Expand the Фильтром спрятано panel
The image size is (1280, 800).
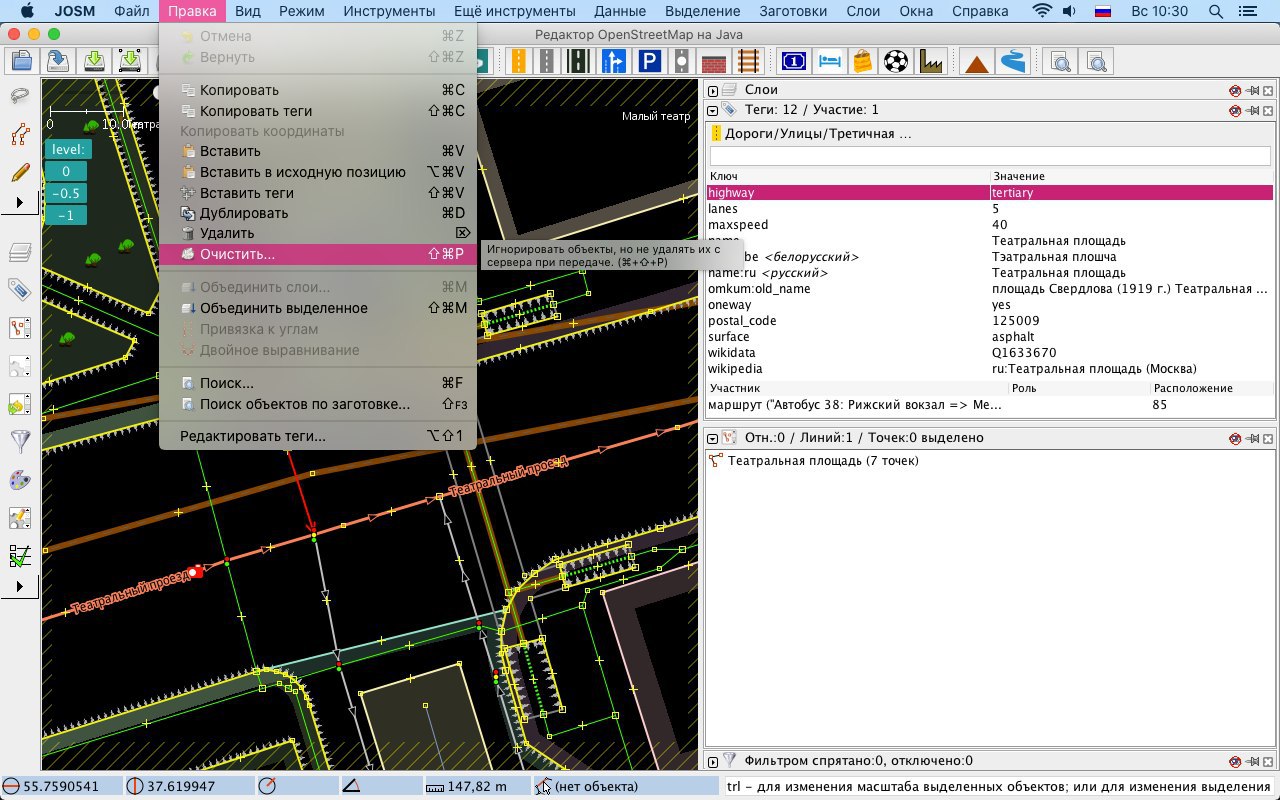713,762
